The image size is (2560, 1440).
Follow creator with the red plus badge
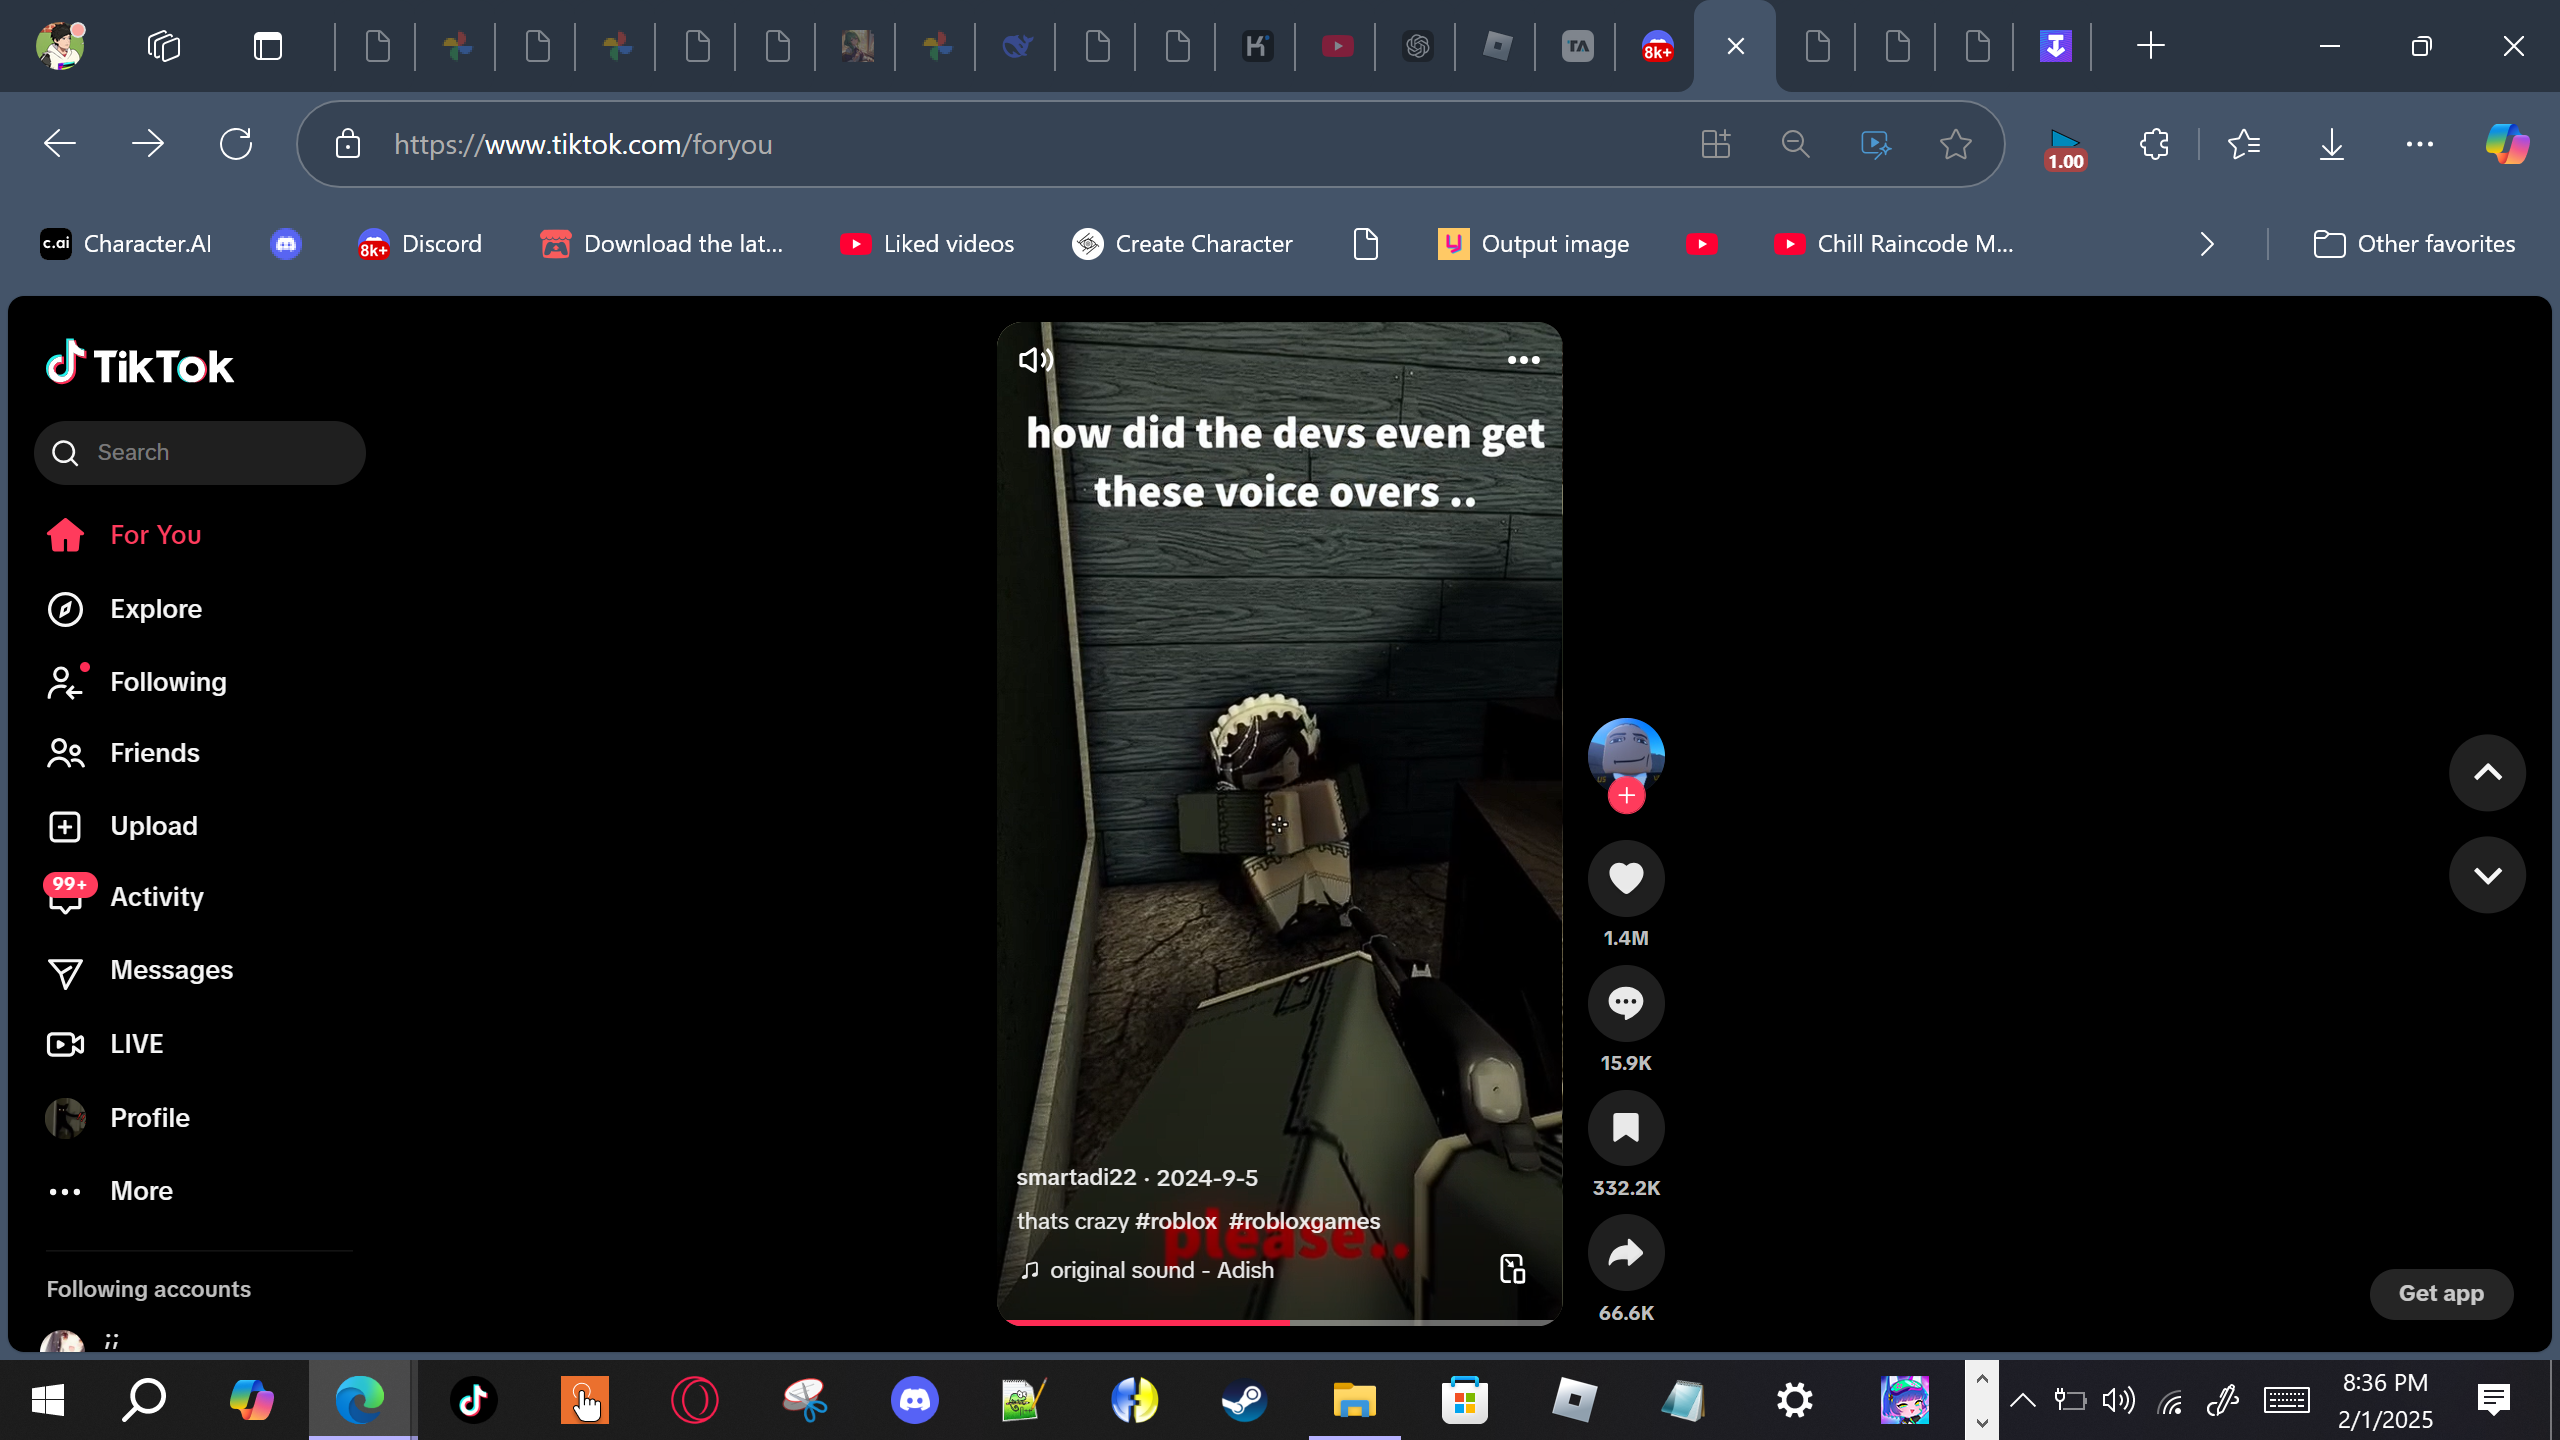point(1626,796)
